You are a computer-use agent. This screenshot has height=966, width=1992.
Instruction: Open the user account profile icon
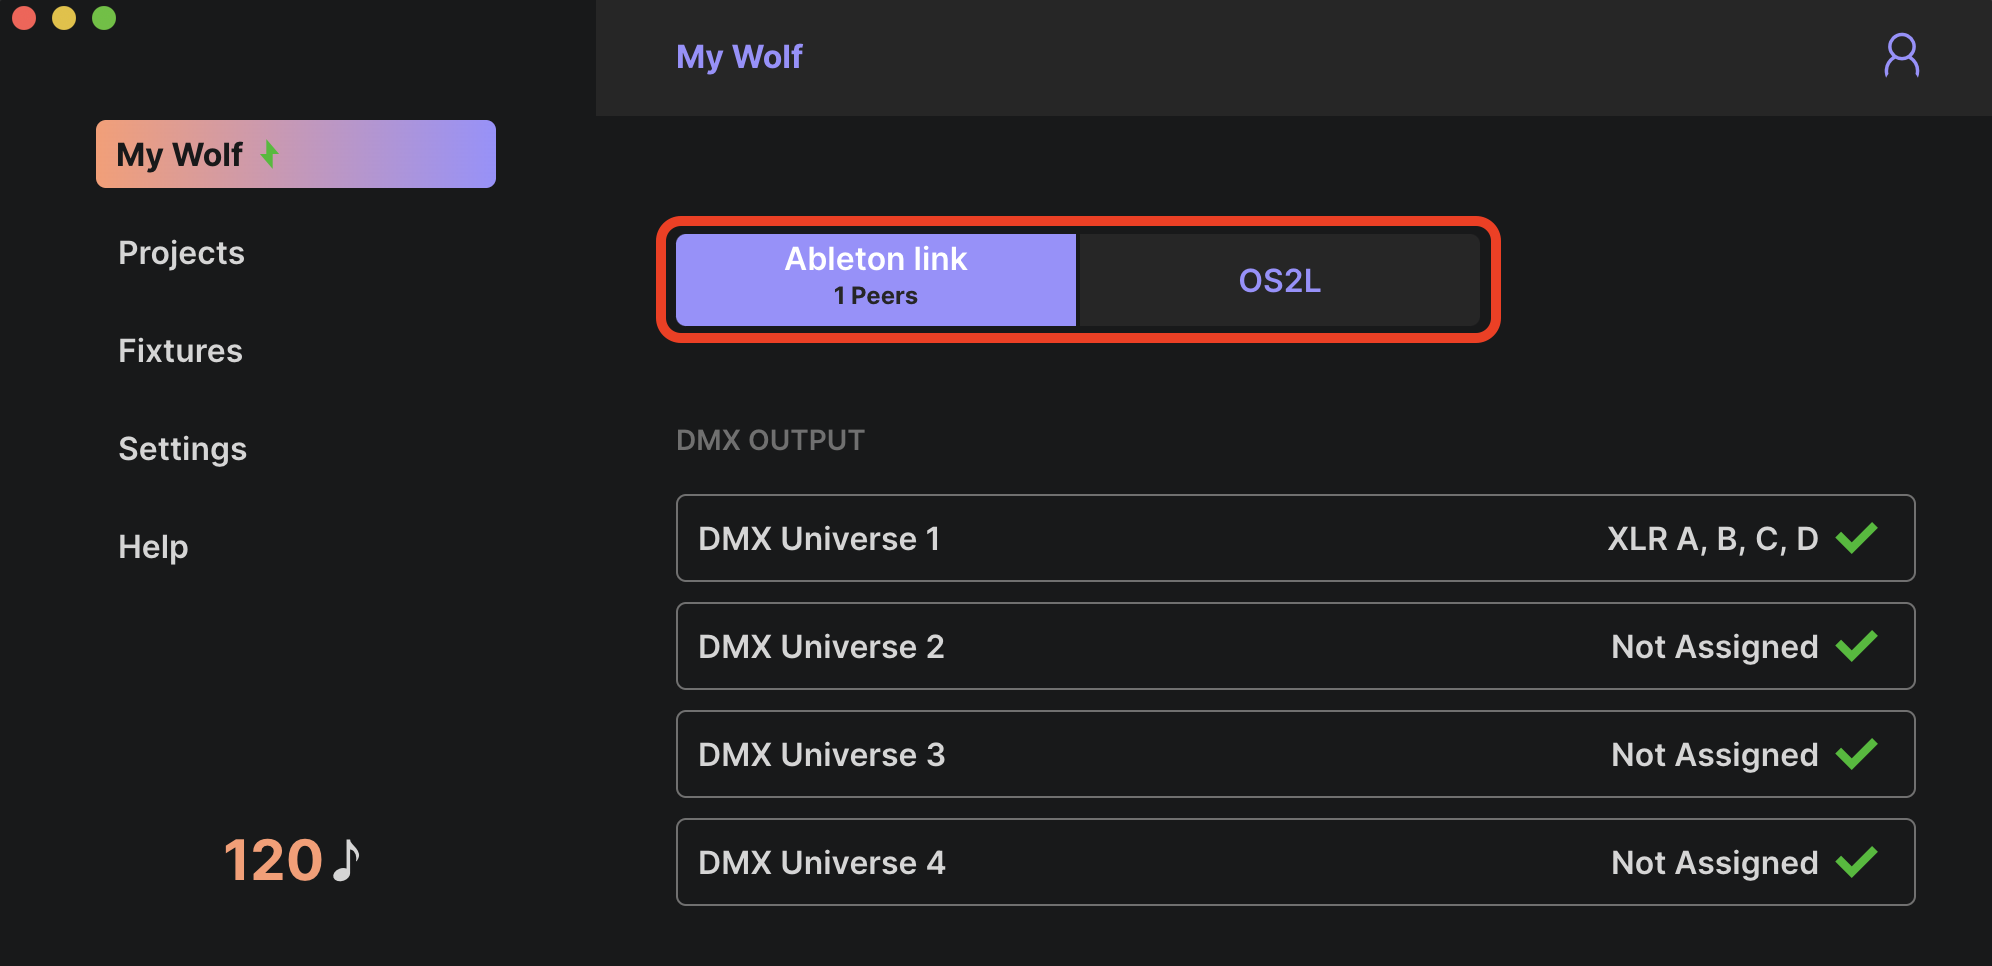(1901, 56)
